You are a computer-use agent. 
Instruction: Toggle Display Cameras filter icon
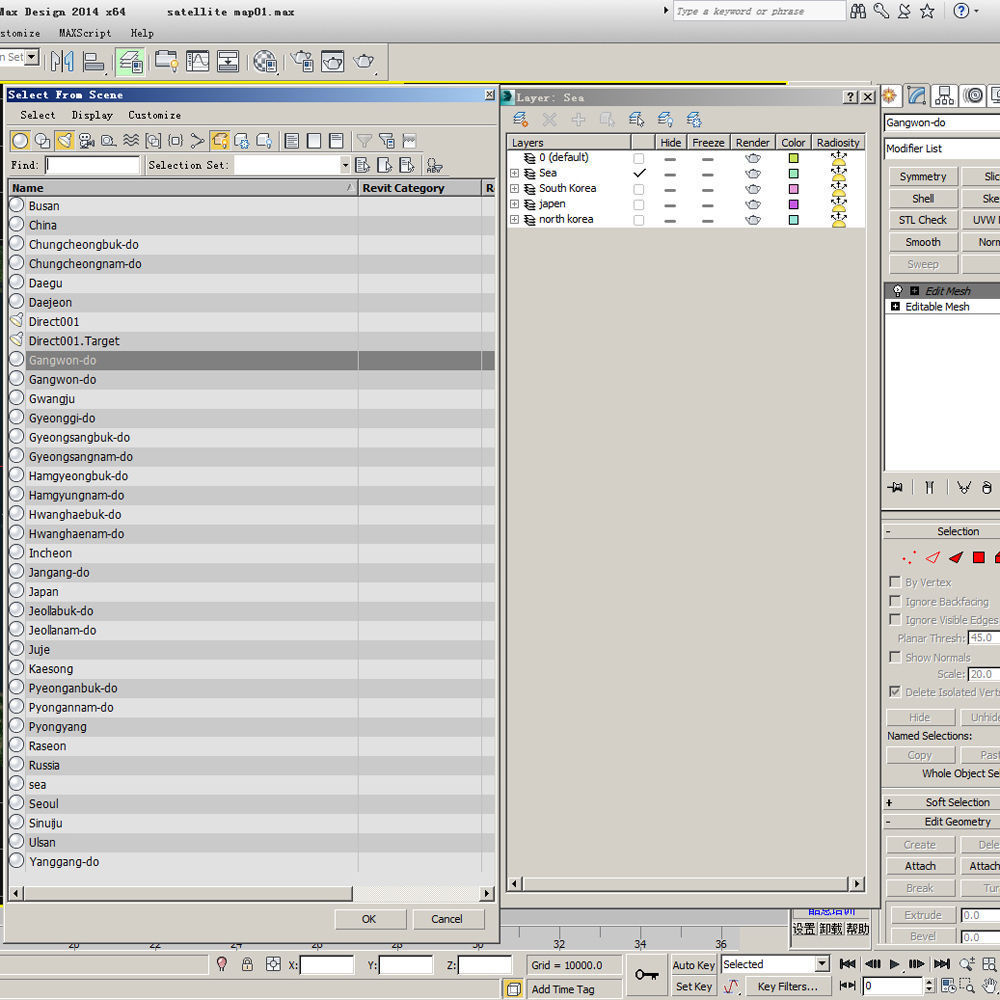[87, 140]
